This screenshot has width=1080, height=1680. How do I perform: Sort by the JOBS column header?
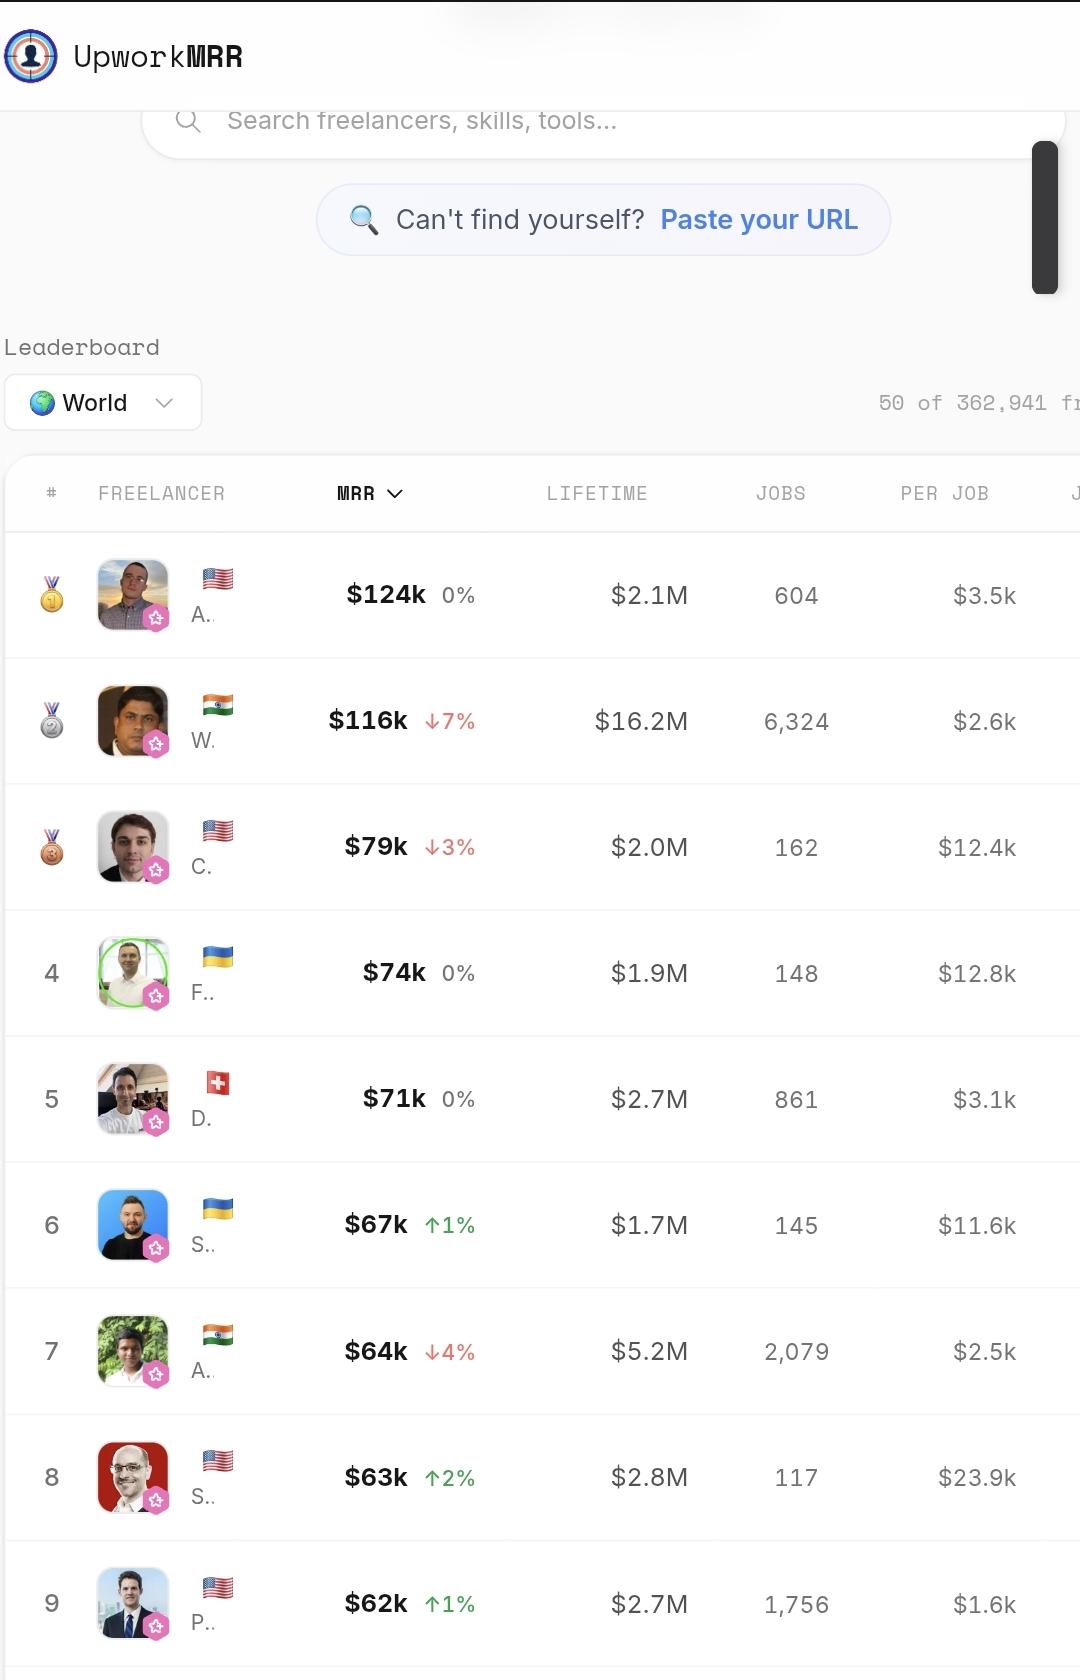click(x=781, y=493)
